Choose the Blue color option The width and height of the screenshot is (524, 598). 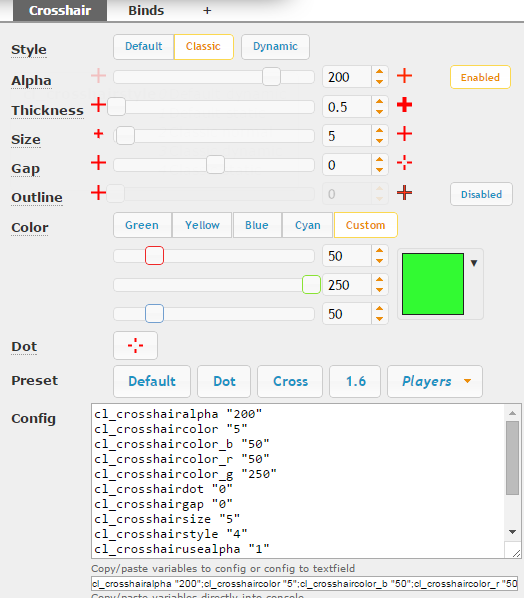point(257,225)
